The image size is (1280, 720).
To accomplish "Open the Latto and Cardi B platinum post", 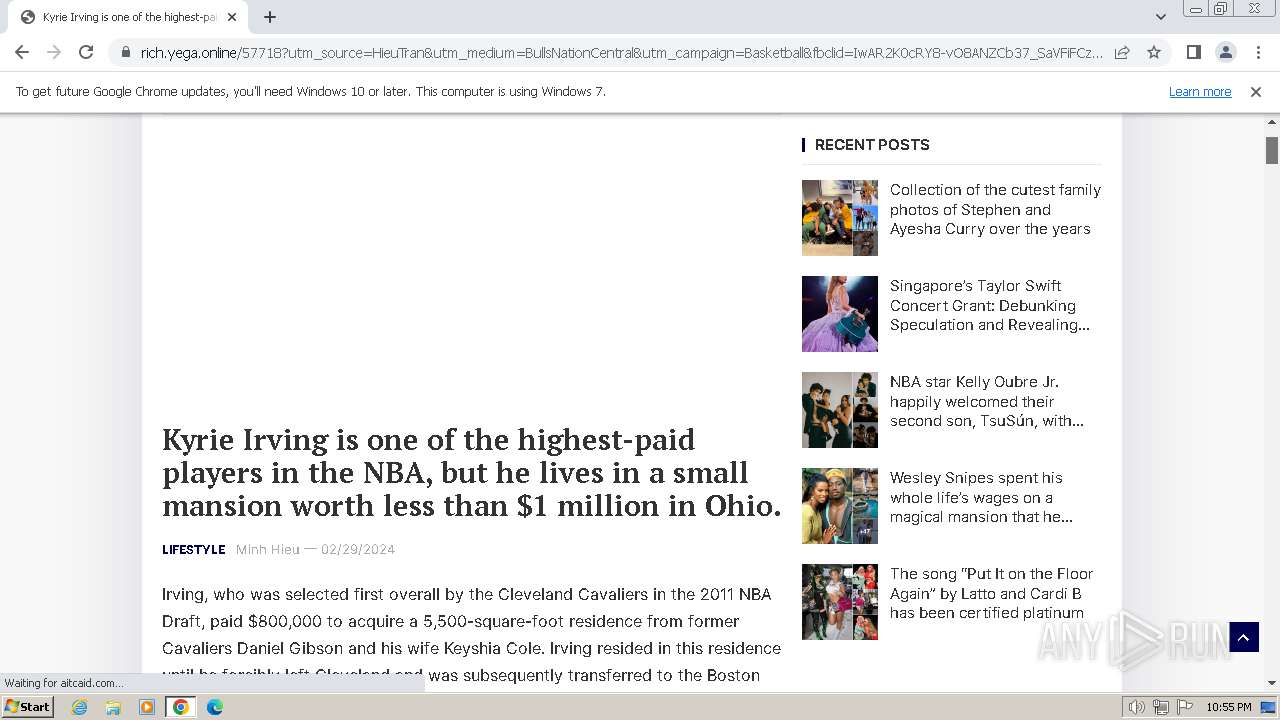I will [991, 593].
